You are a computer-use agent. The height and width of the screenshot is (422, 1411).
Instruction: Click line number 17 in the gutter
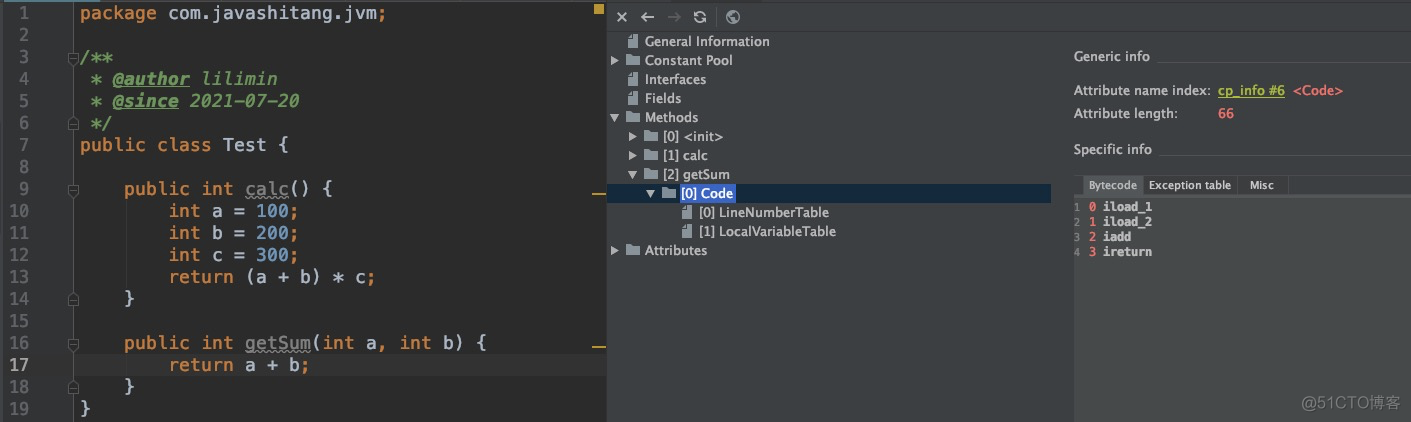pos(18,365)
